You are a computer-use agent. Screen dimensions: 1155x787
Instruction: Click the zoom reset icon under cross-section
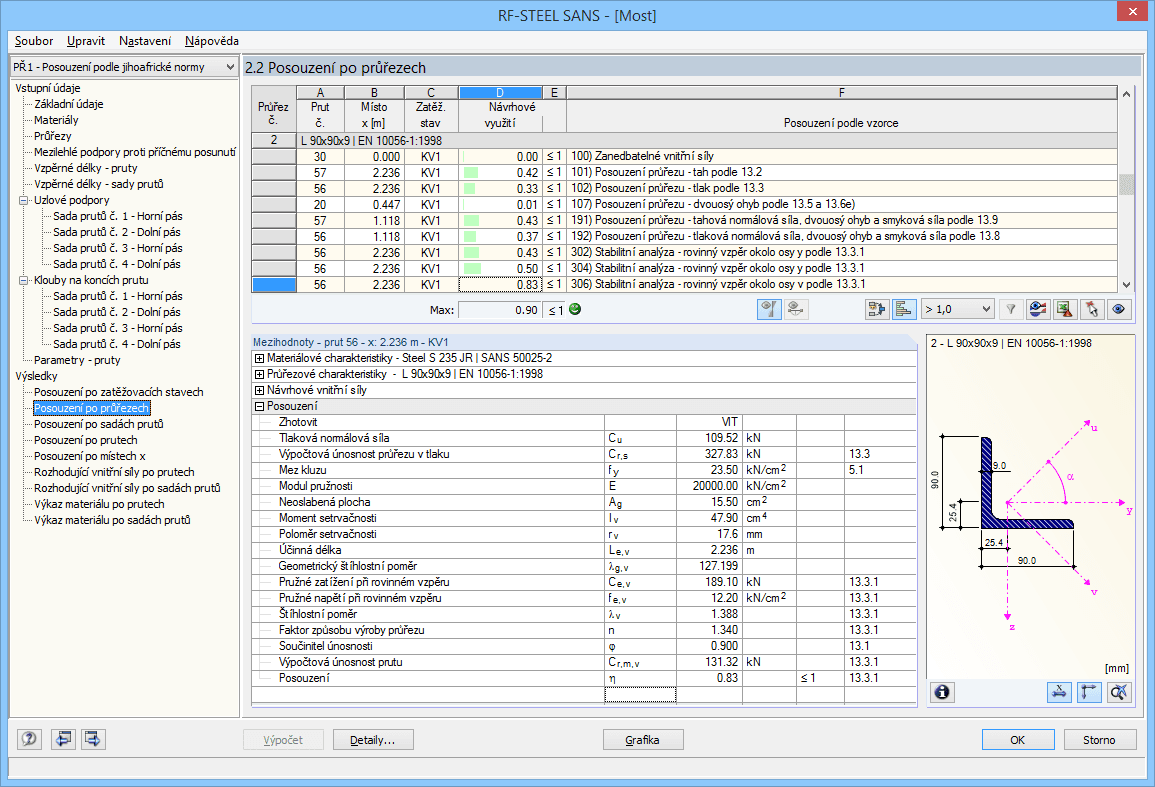click(x=1119, y=692)
